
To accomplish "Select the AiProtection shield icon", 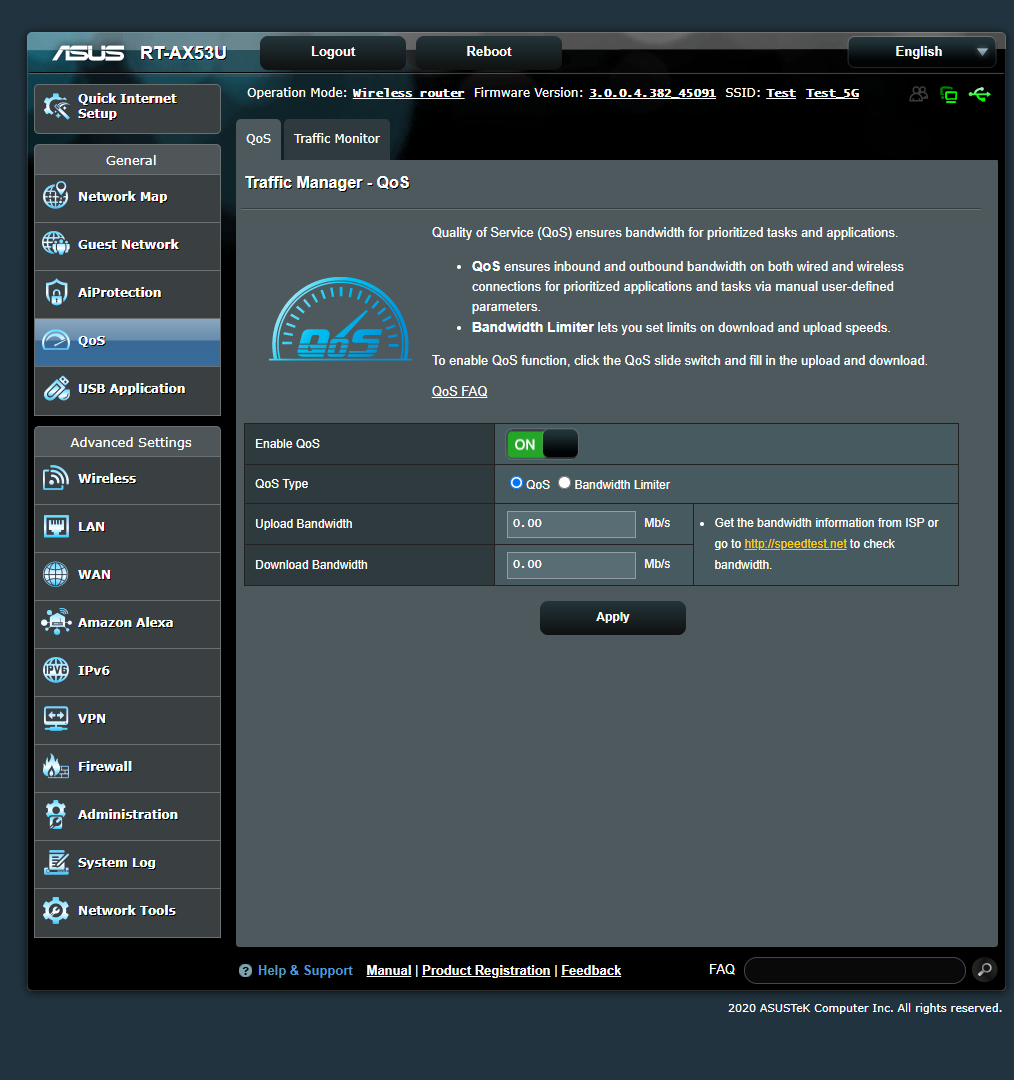I will pyautogui.click(x=55, y=292).
